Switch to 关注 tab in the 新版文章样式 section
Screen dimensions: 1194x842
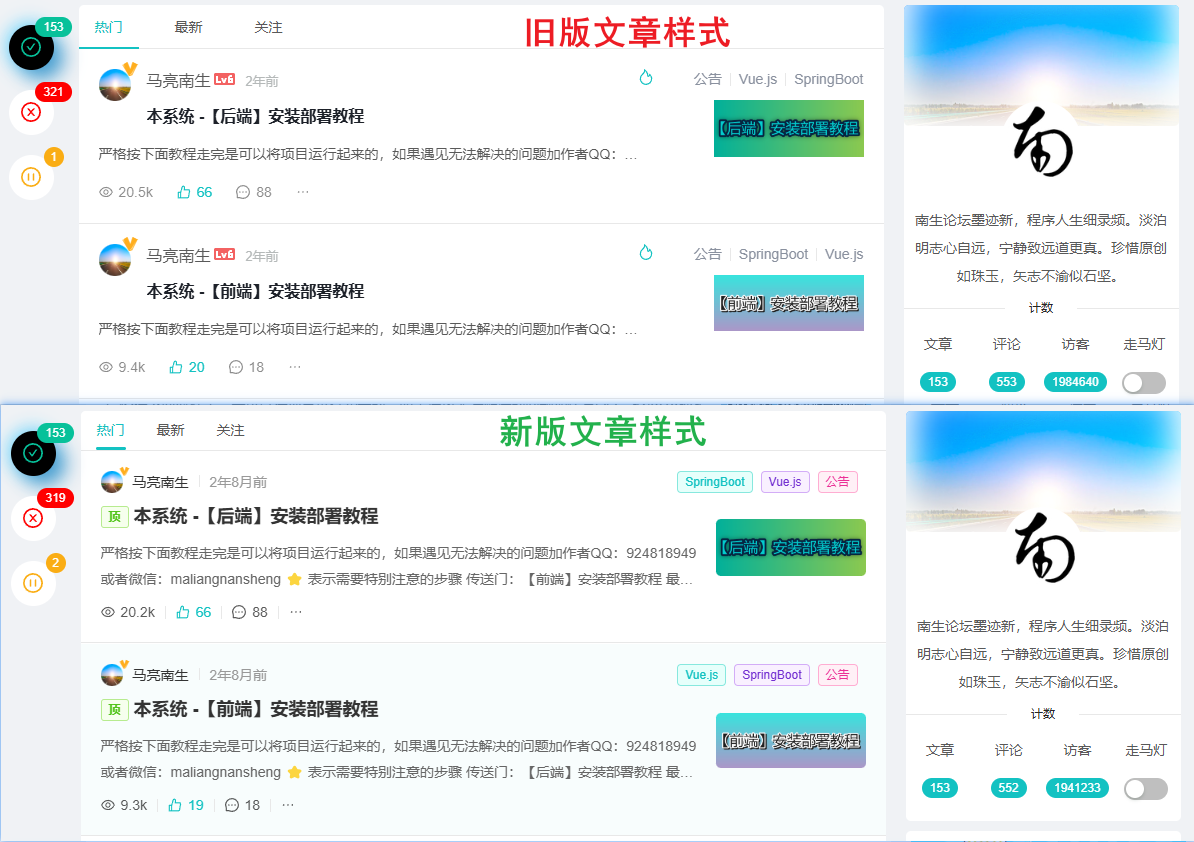(x=230, y=430)
